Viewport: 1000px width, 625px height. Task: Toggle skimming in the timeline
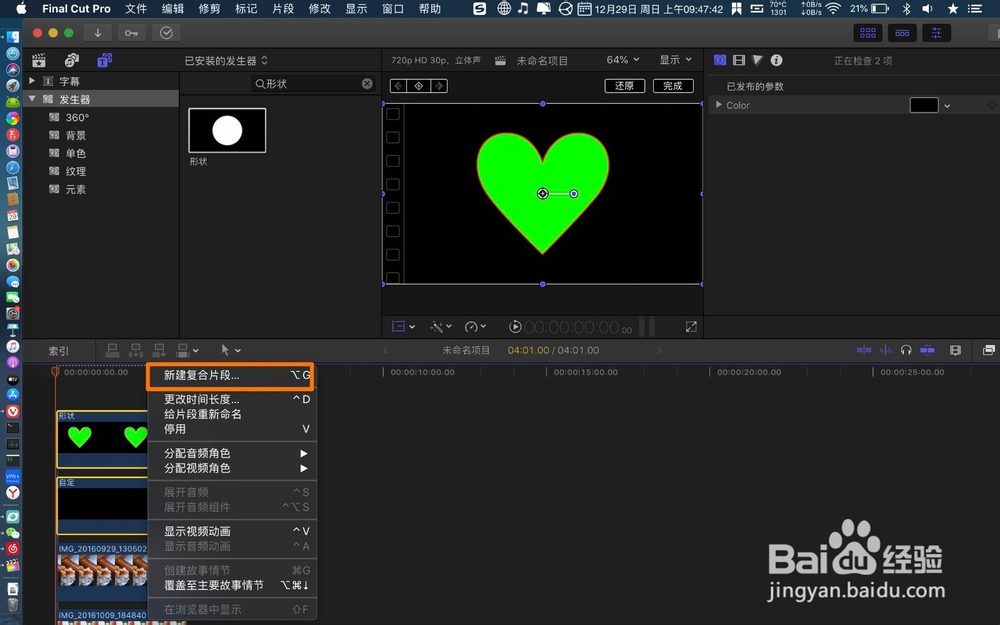pyautogui.click(x=864, y=349)
